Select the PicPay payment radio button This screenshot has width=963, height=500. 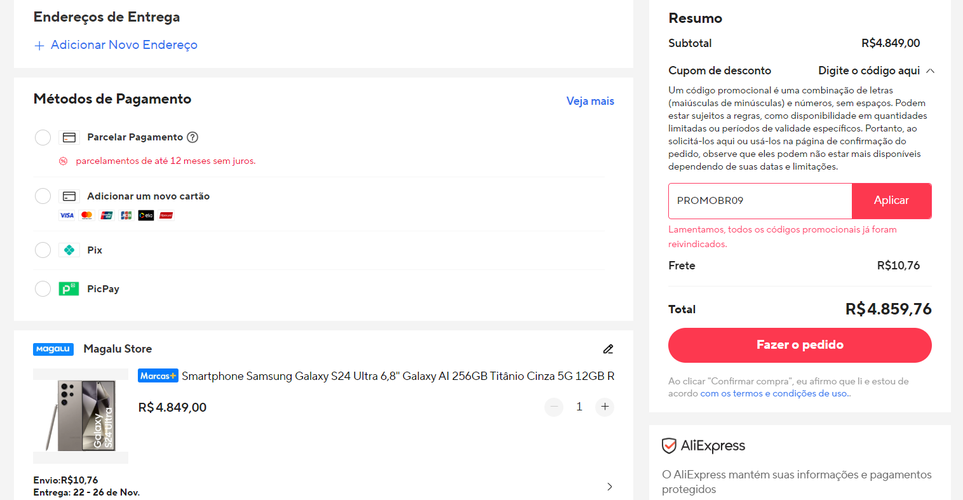pos(43,289)
